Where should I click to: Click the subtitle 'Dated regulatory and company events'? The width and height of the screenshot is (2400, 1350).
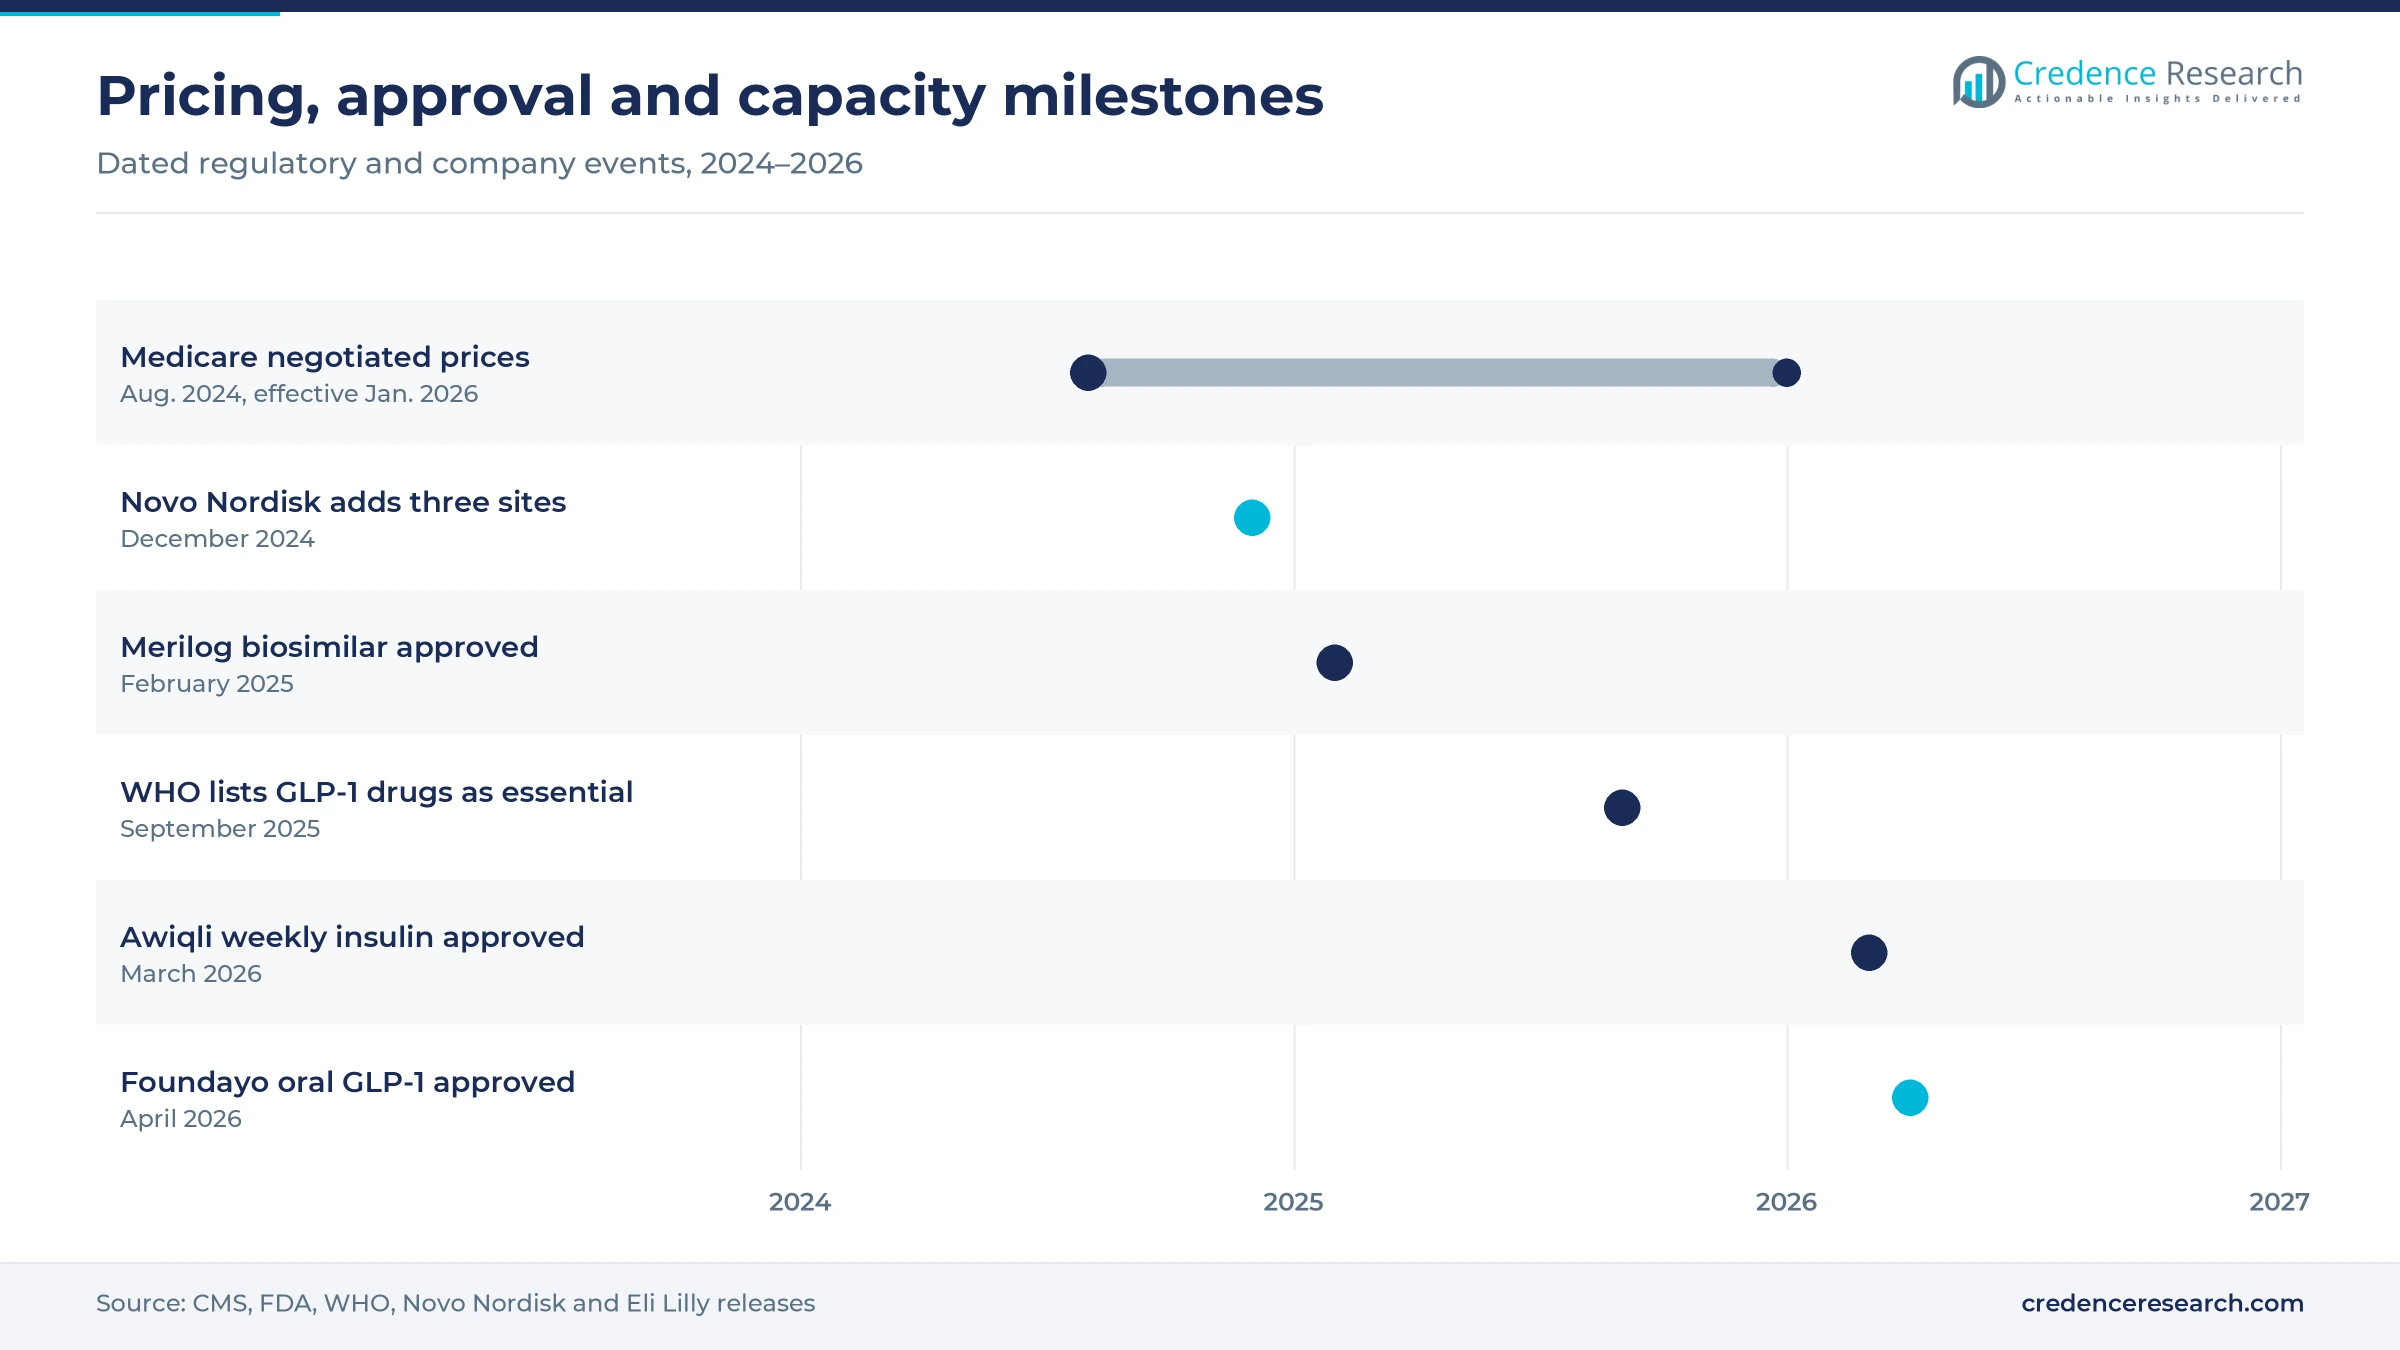click(x=393, y=163)
